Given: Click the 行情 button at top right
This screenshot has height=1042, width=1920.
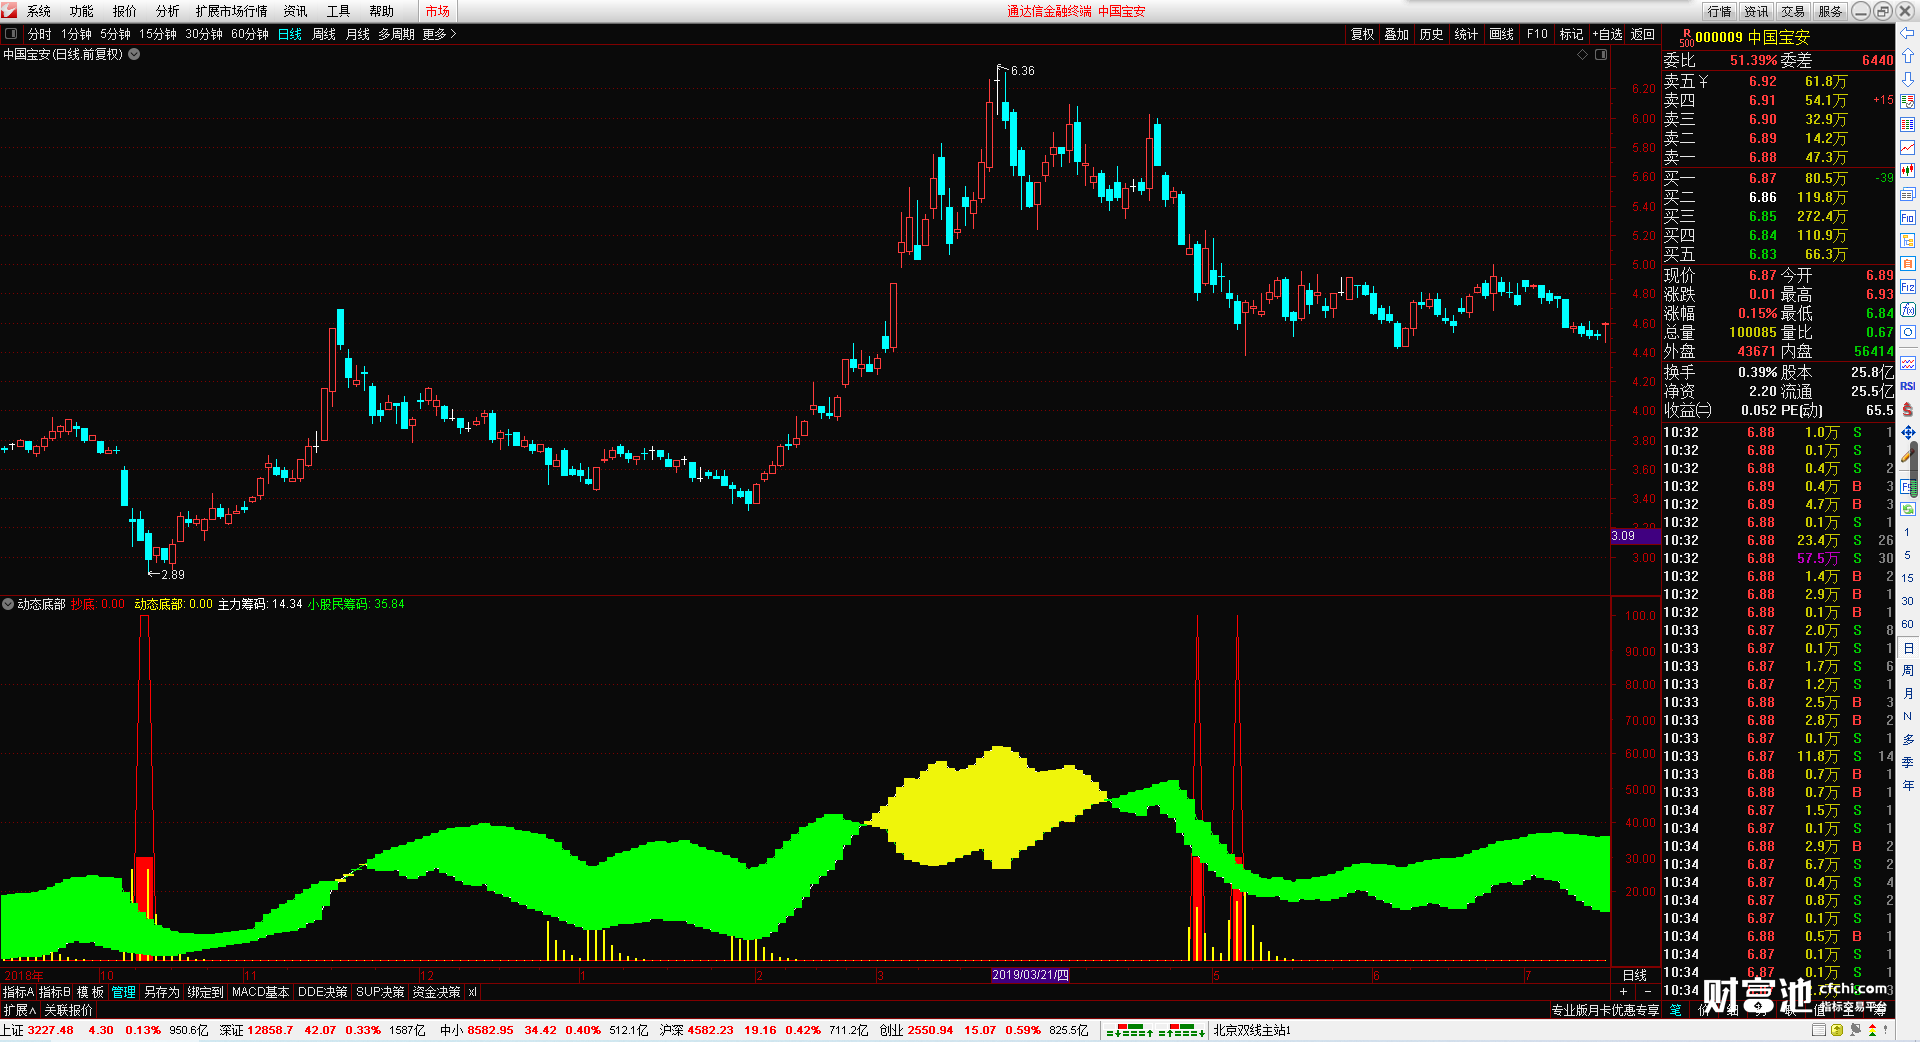Looking at the screenshot, I should [x=1720, y=11].
